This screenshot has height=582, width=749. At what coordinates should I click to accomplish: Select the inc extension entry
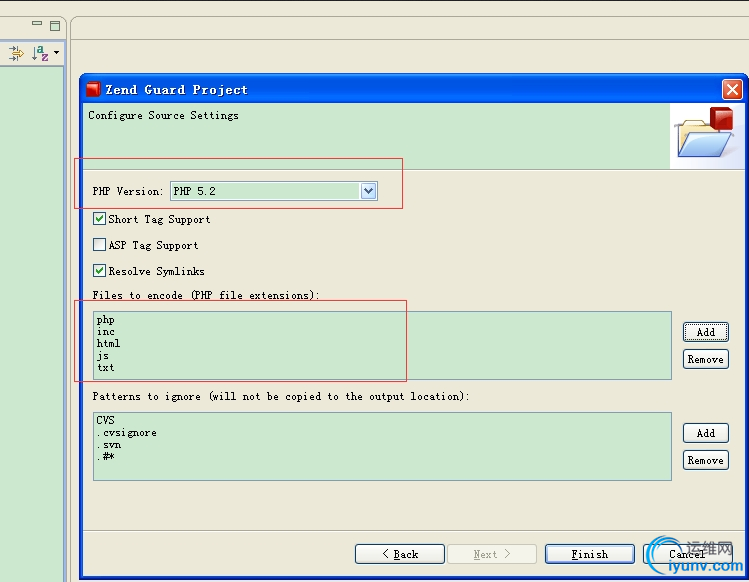click(106, 332)
